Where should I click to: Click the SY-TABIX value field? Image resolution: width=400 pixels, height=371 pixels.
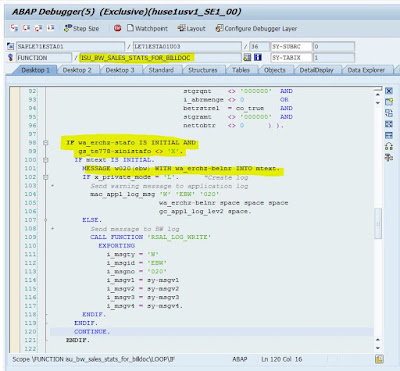click(x=334, y=58)
